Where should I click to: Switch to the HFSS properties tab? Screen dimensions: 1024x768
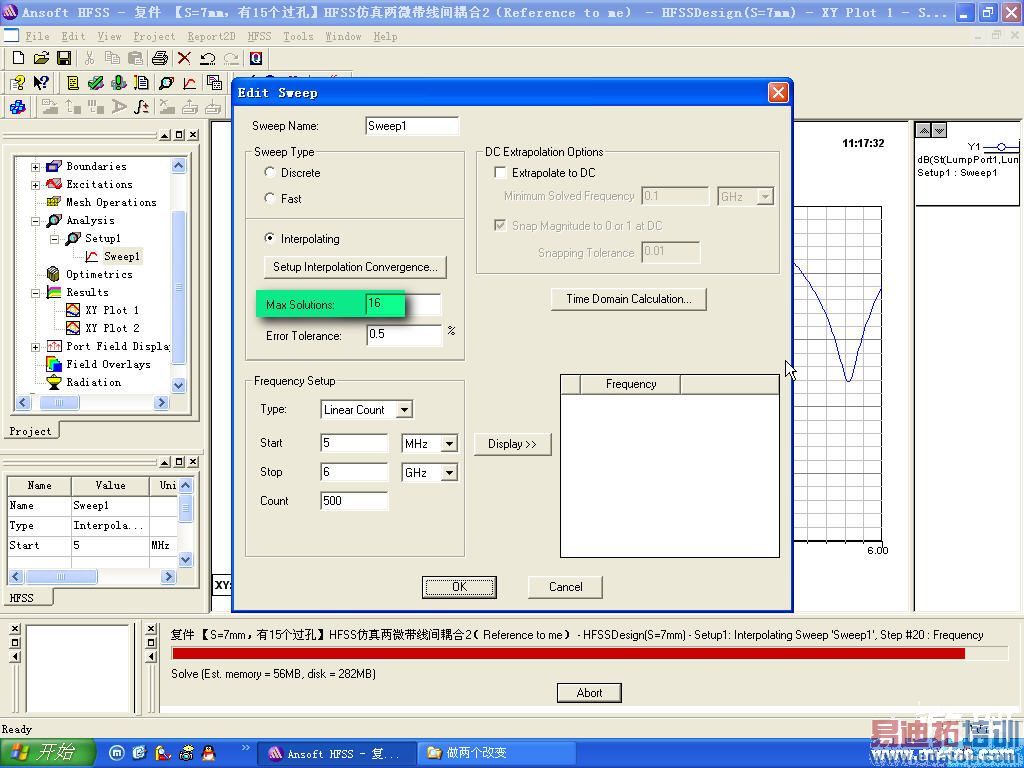coord(22,598)
